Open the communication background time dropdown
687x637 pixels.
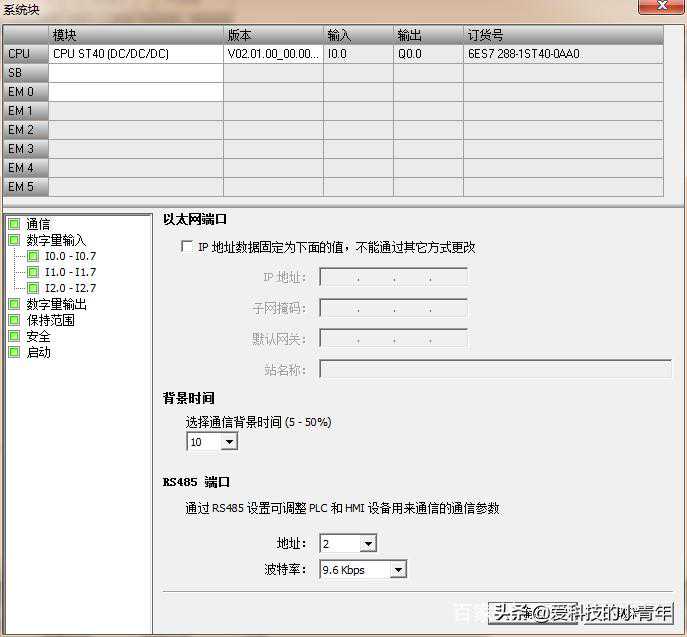pos(229,442)
